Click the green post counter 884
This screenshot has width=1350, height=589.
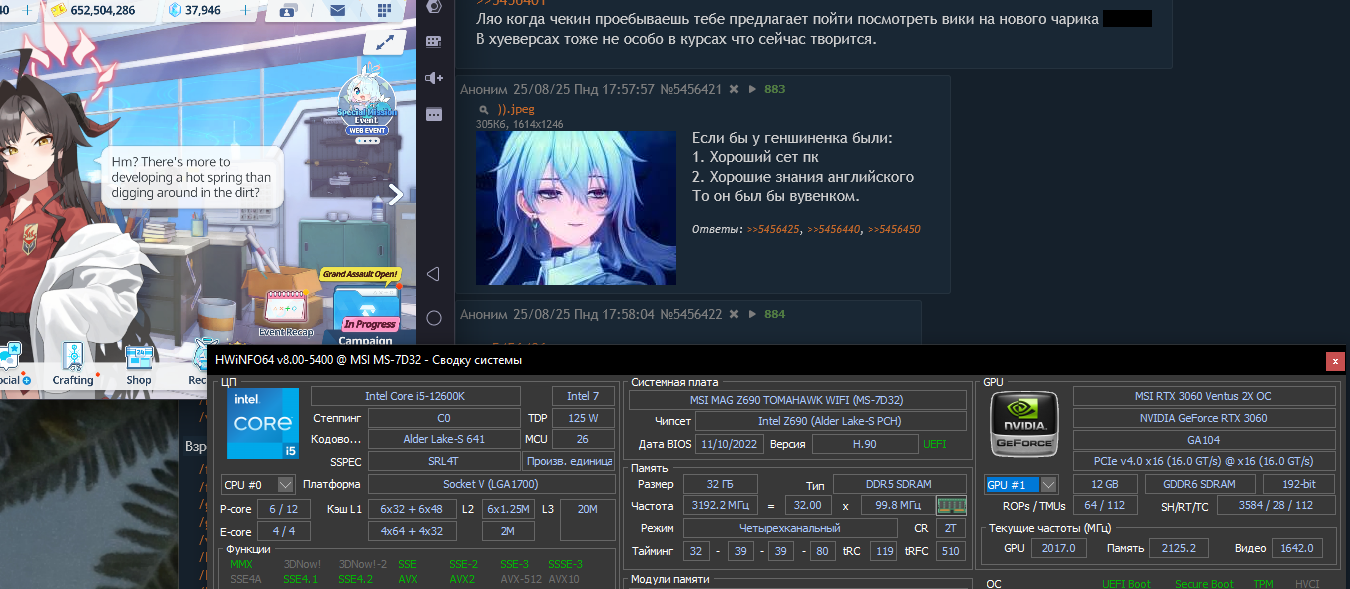coord(775,314)
